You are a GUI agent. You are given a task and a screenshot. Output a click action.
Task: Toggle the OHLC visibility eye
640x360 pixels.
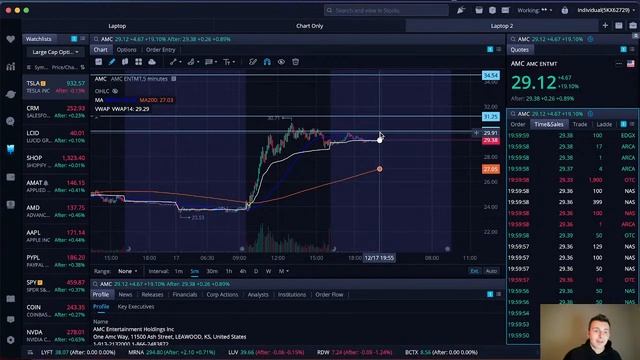pos(115,91)
